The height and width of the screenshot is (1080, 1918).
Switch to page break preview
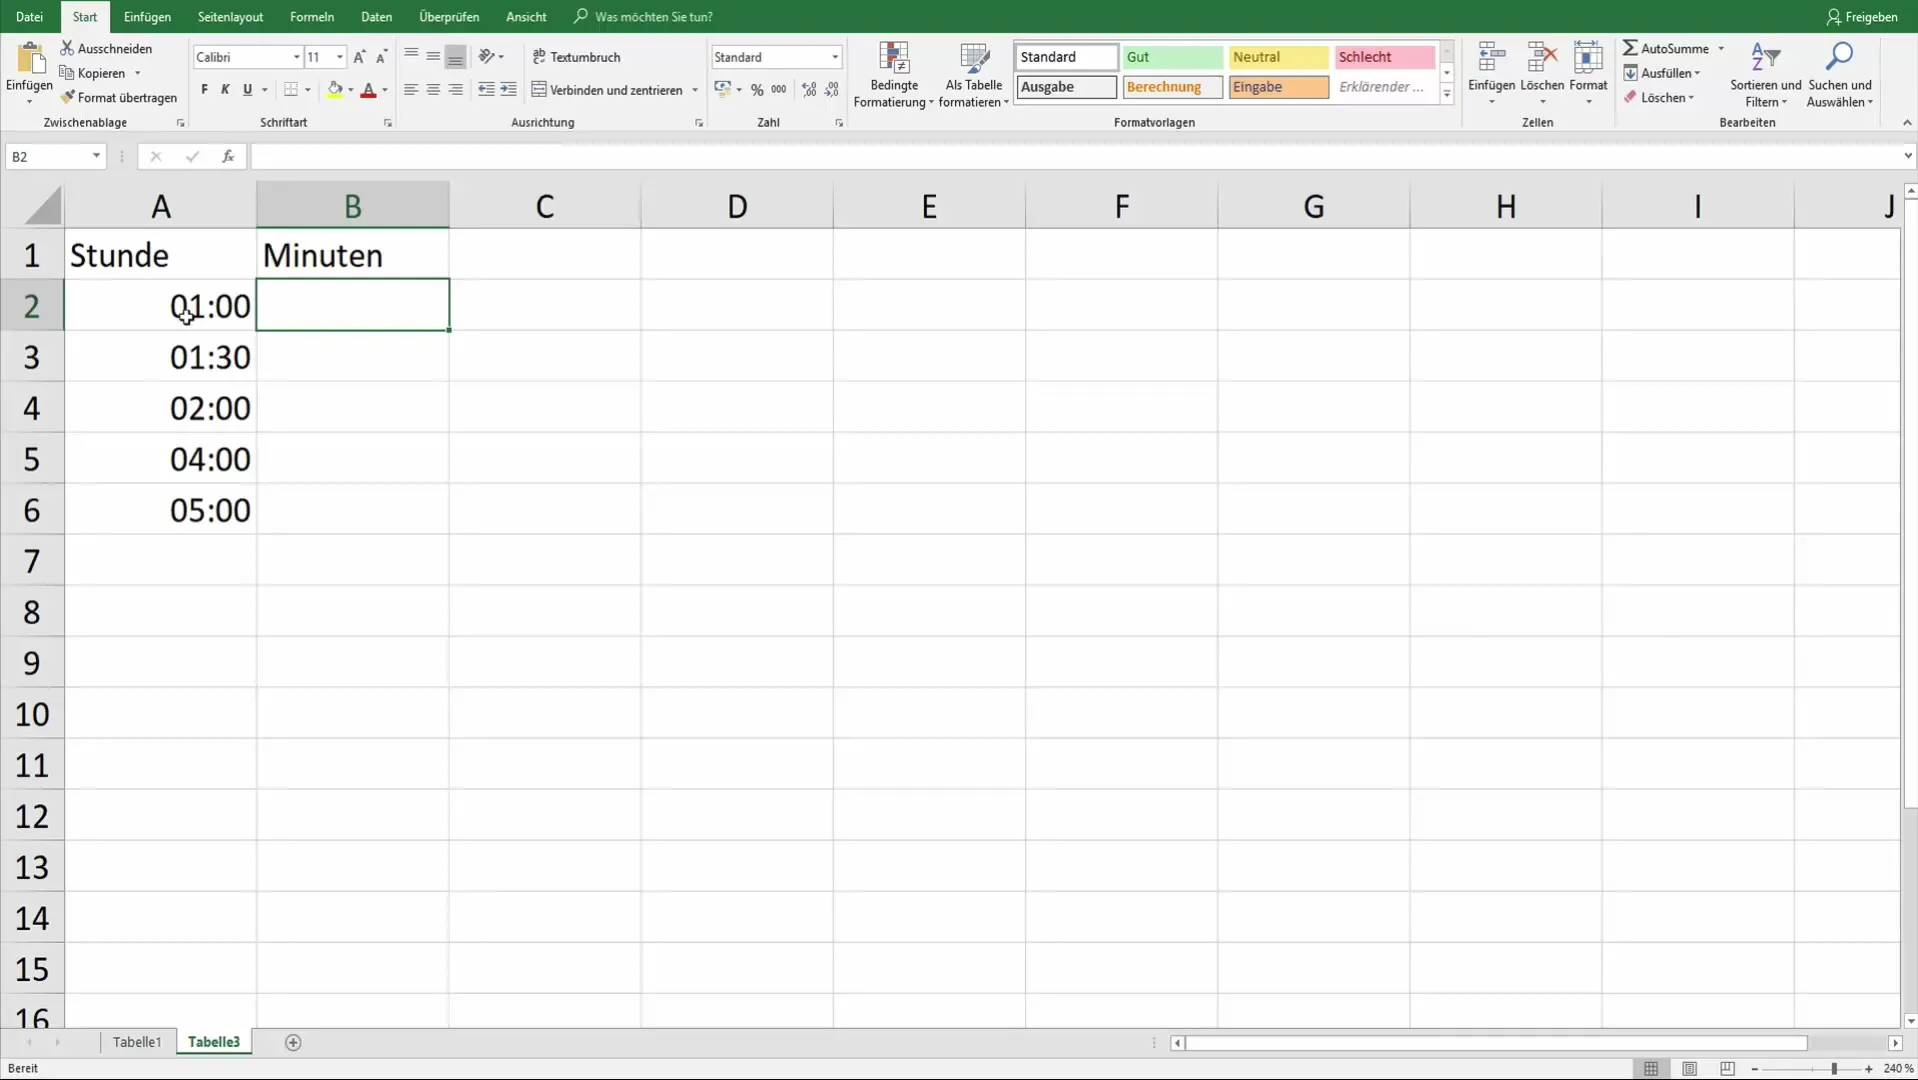[1727, 1068]
